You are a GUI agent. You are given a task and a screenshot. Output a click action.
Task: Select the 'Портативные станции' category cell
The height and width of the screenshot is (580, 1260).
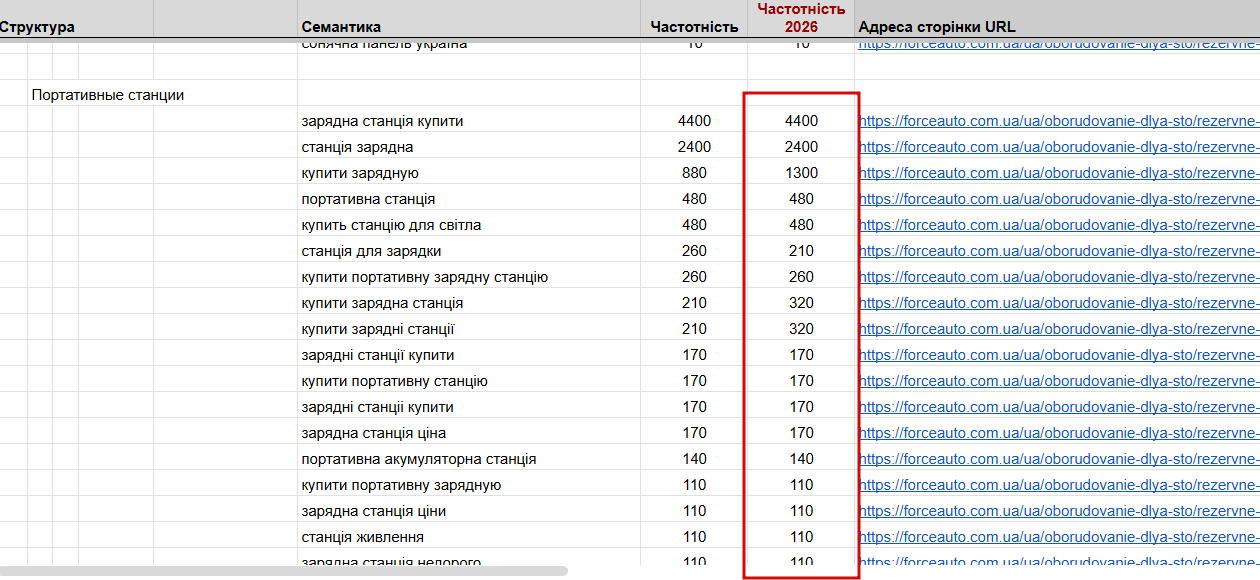tap(108, 95)
